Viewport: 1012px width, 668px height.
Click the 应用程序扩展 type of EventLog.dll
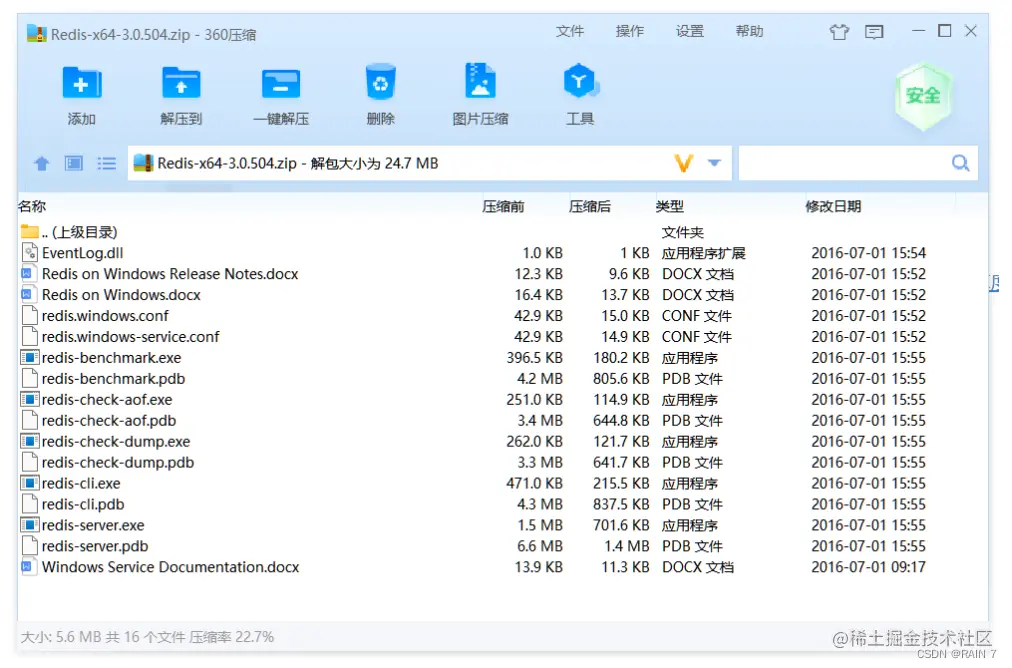[703, 253]
